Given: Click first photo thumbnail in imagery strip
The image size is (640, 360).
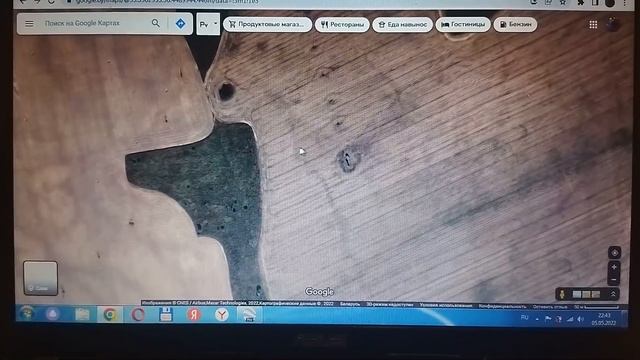Looking at the screenshot, I should pos(577,294).
